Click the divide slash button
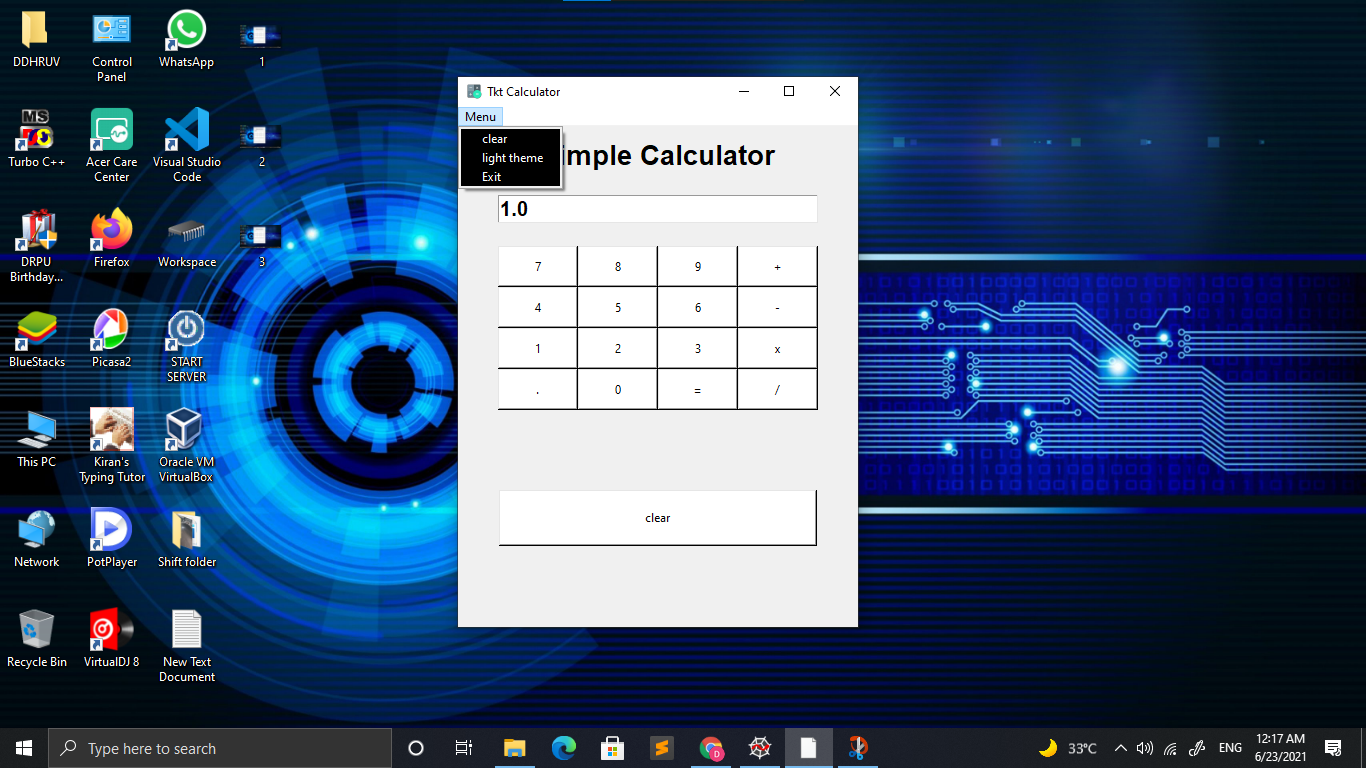1366x768 pixels. tap(778, 390)
